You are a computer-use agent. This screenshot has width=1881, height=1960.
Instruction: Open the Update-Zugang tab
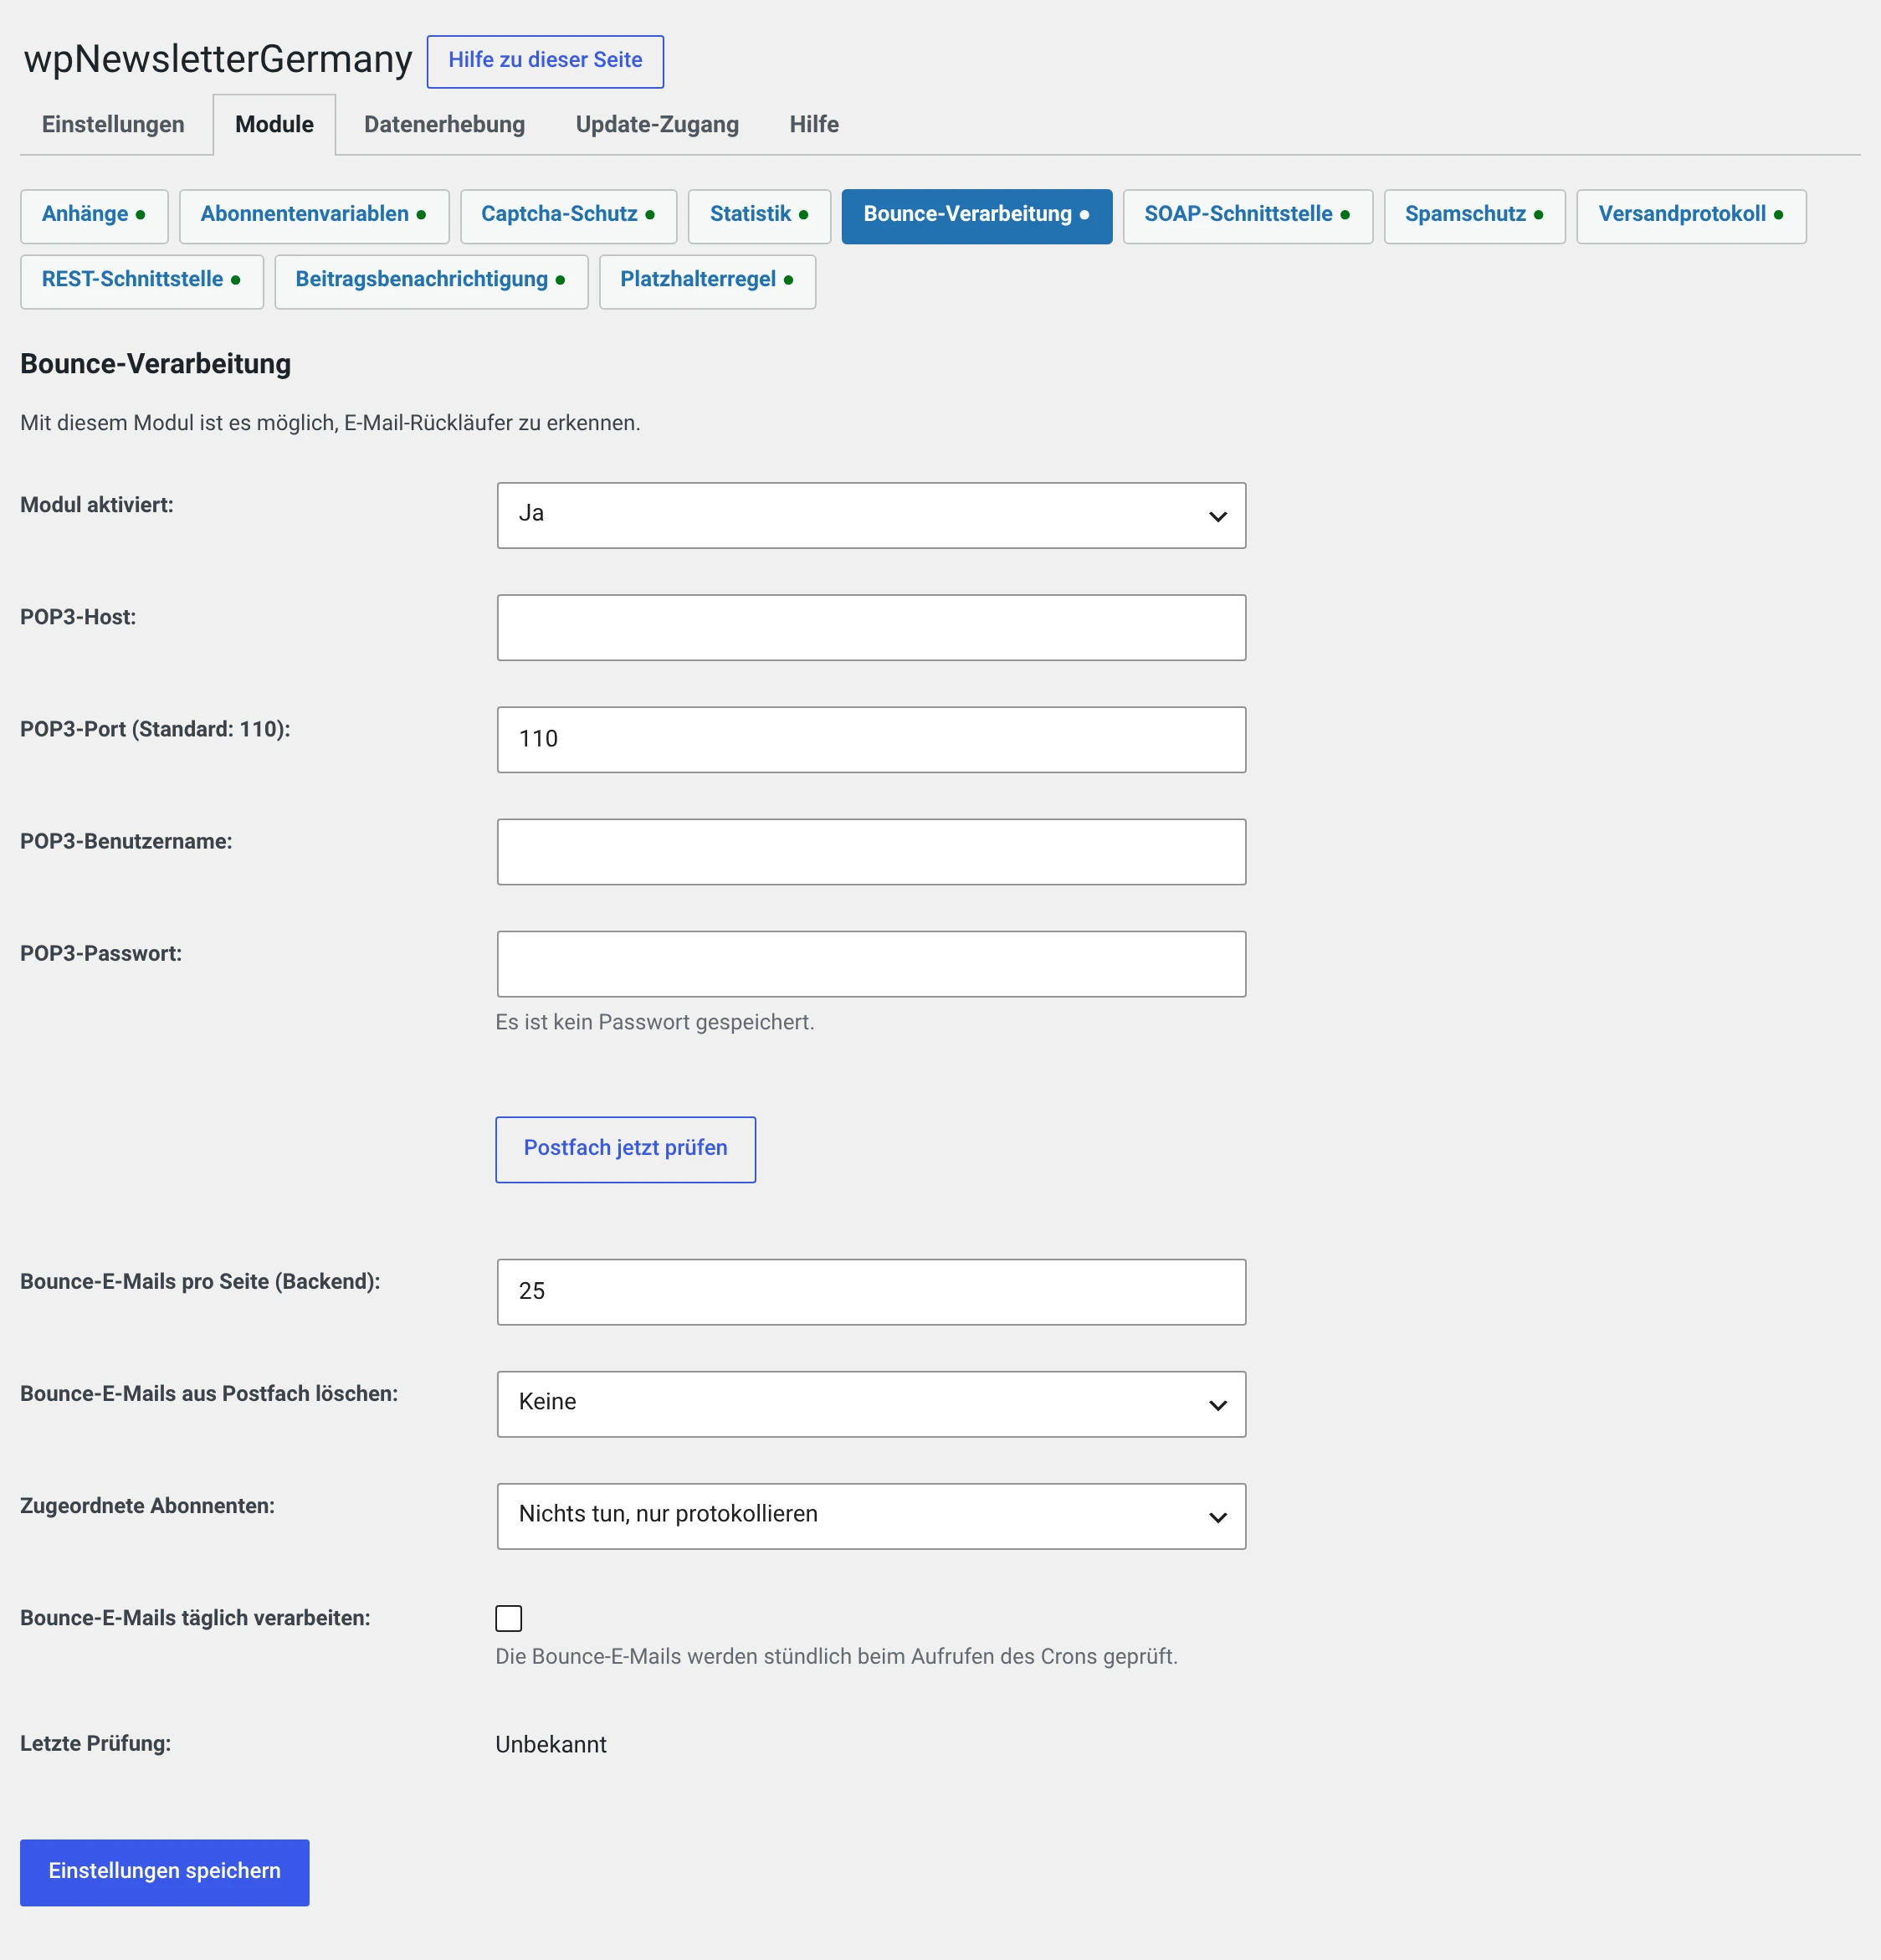(x=657, y=124)
